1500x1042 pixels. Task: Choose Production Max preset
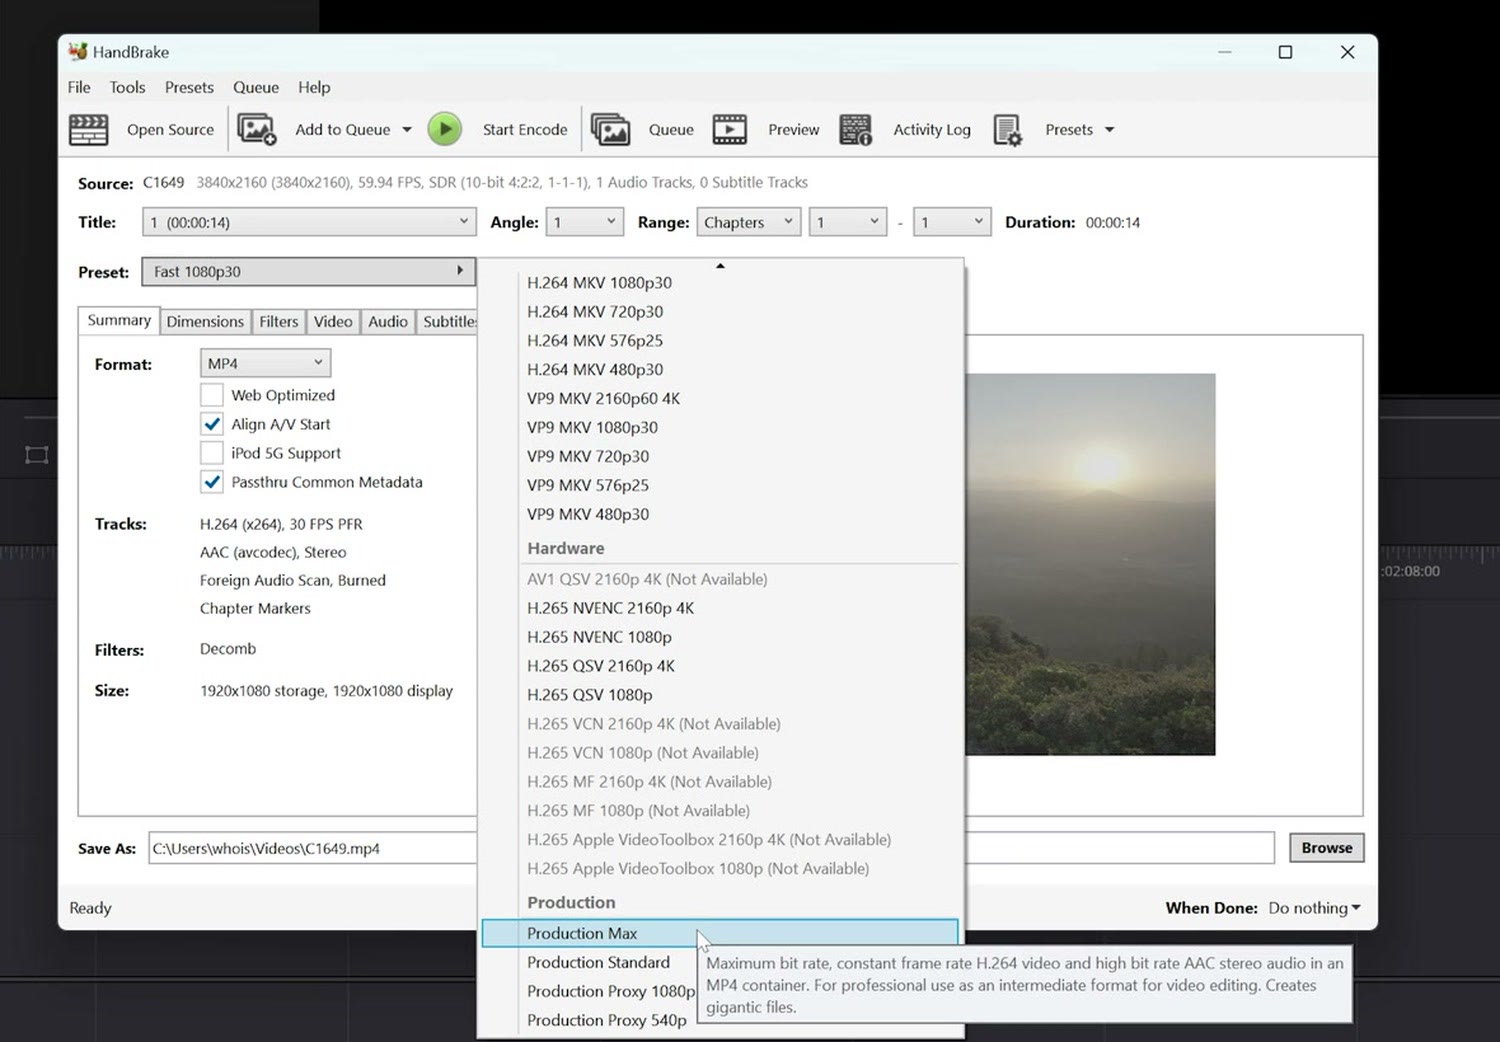[720, 933]
